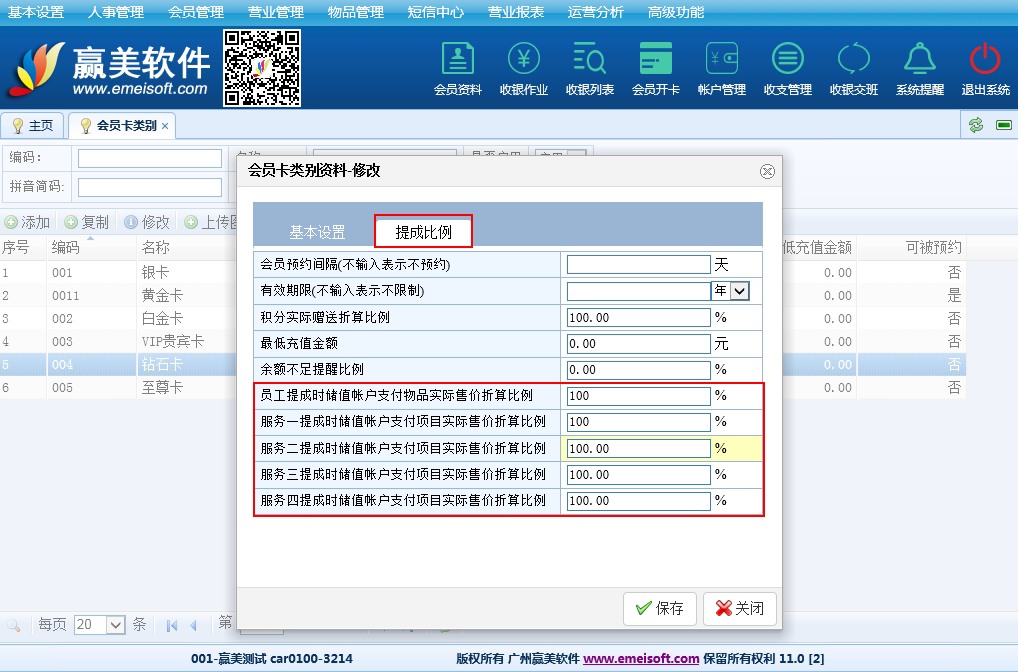The height and width of the screenshot is (672, 1018).
Task: Open the 会员资料 member info icon
Action: 458,60
